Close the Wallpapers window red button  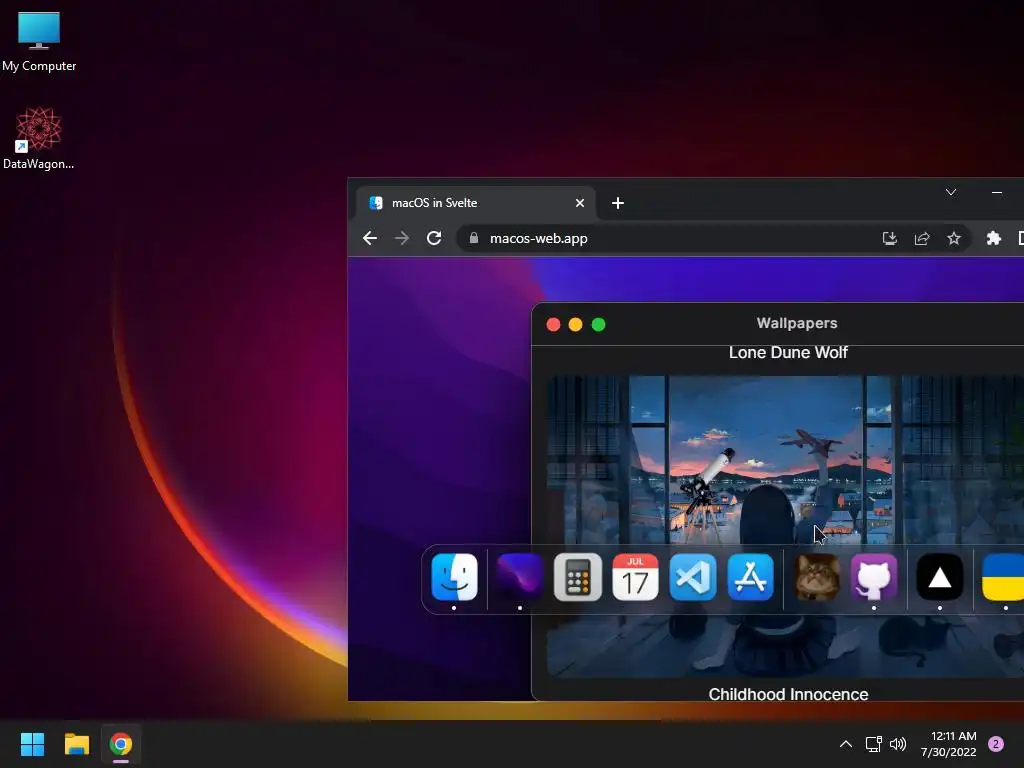tap(553, 325)
